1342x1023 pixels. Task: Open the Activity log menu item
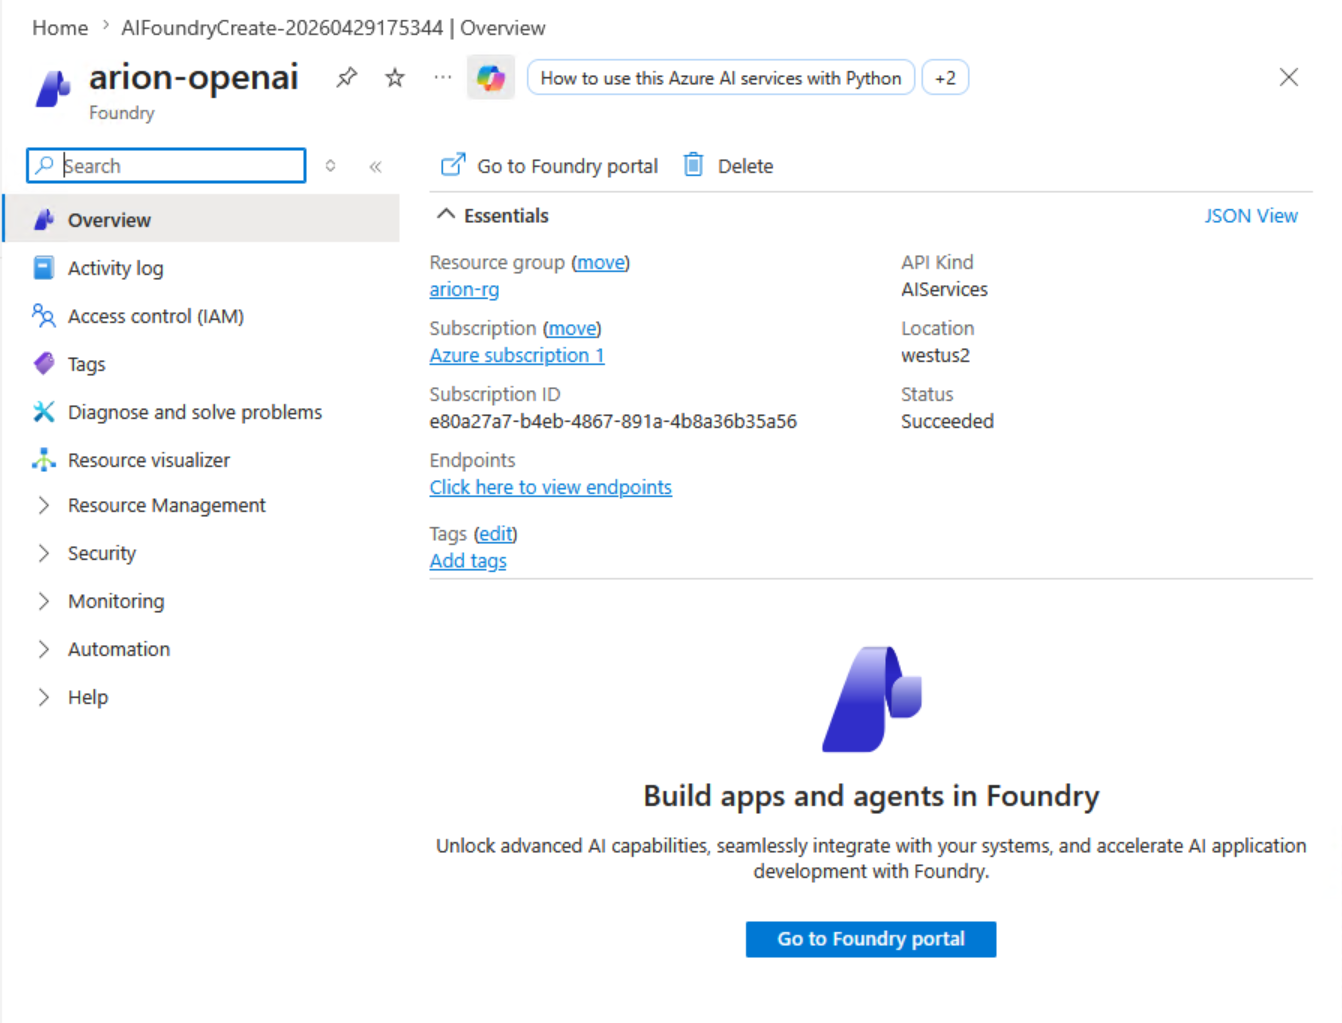pos(201,268)
